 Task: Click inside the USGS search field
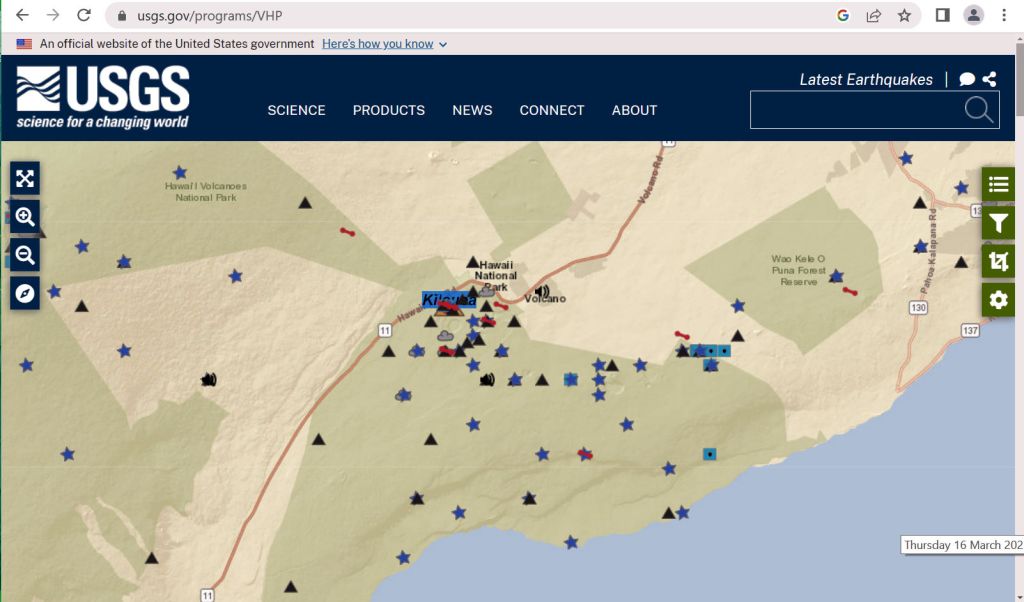point(855,110)
